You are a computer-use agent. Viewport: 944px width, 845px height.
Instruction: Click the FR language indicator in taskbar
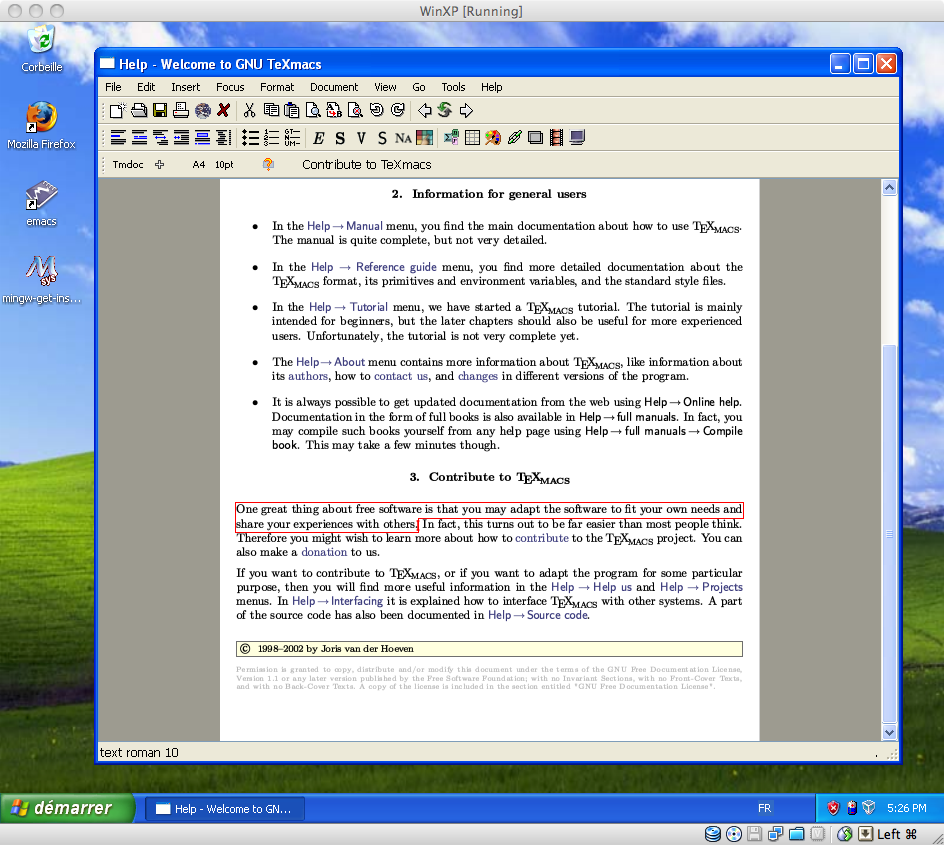pyautogui.click(x=765, y=808)
